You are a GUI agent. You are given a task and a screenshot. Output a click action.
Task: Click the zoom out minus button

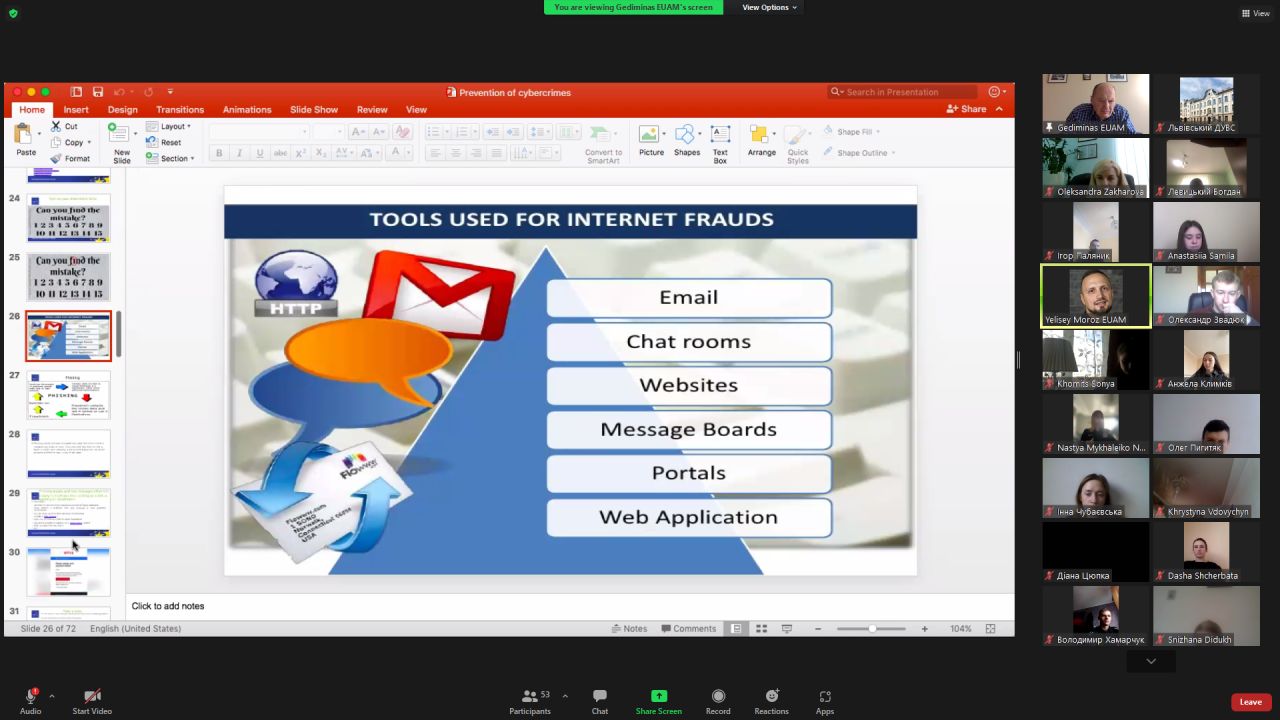(818, 629)
